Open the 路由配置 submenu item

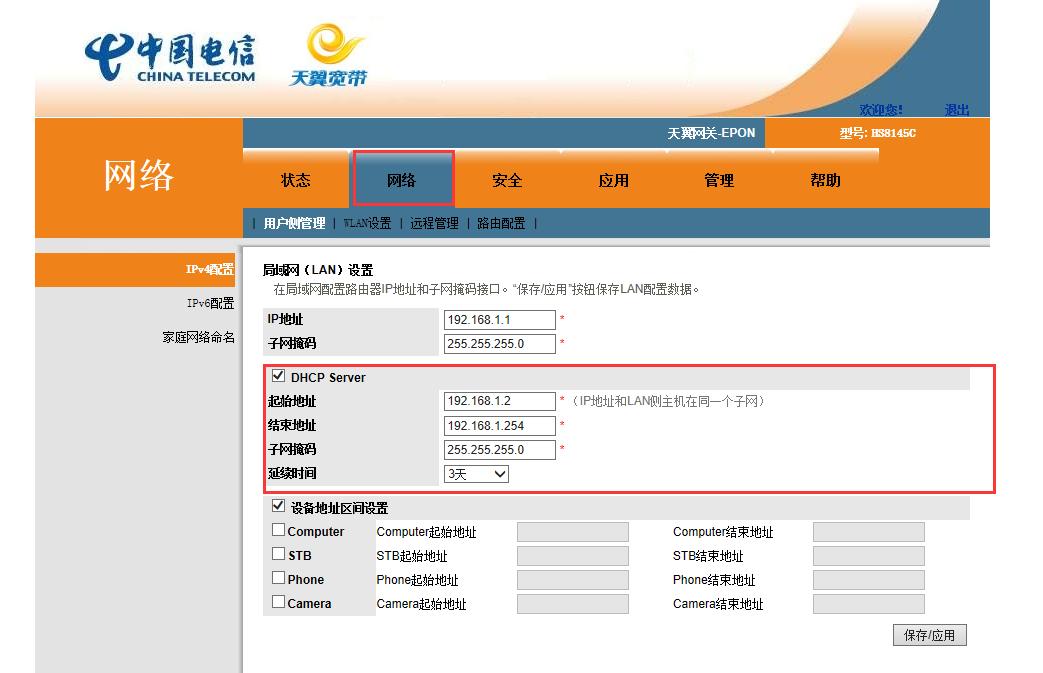click(x=502, y=223)
